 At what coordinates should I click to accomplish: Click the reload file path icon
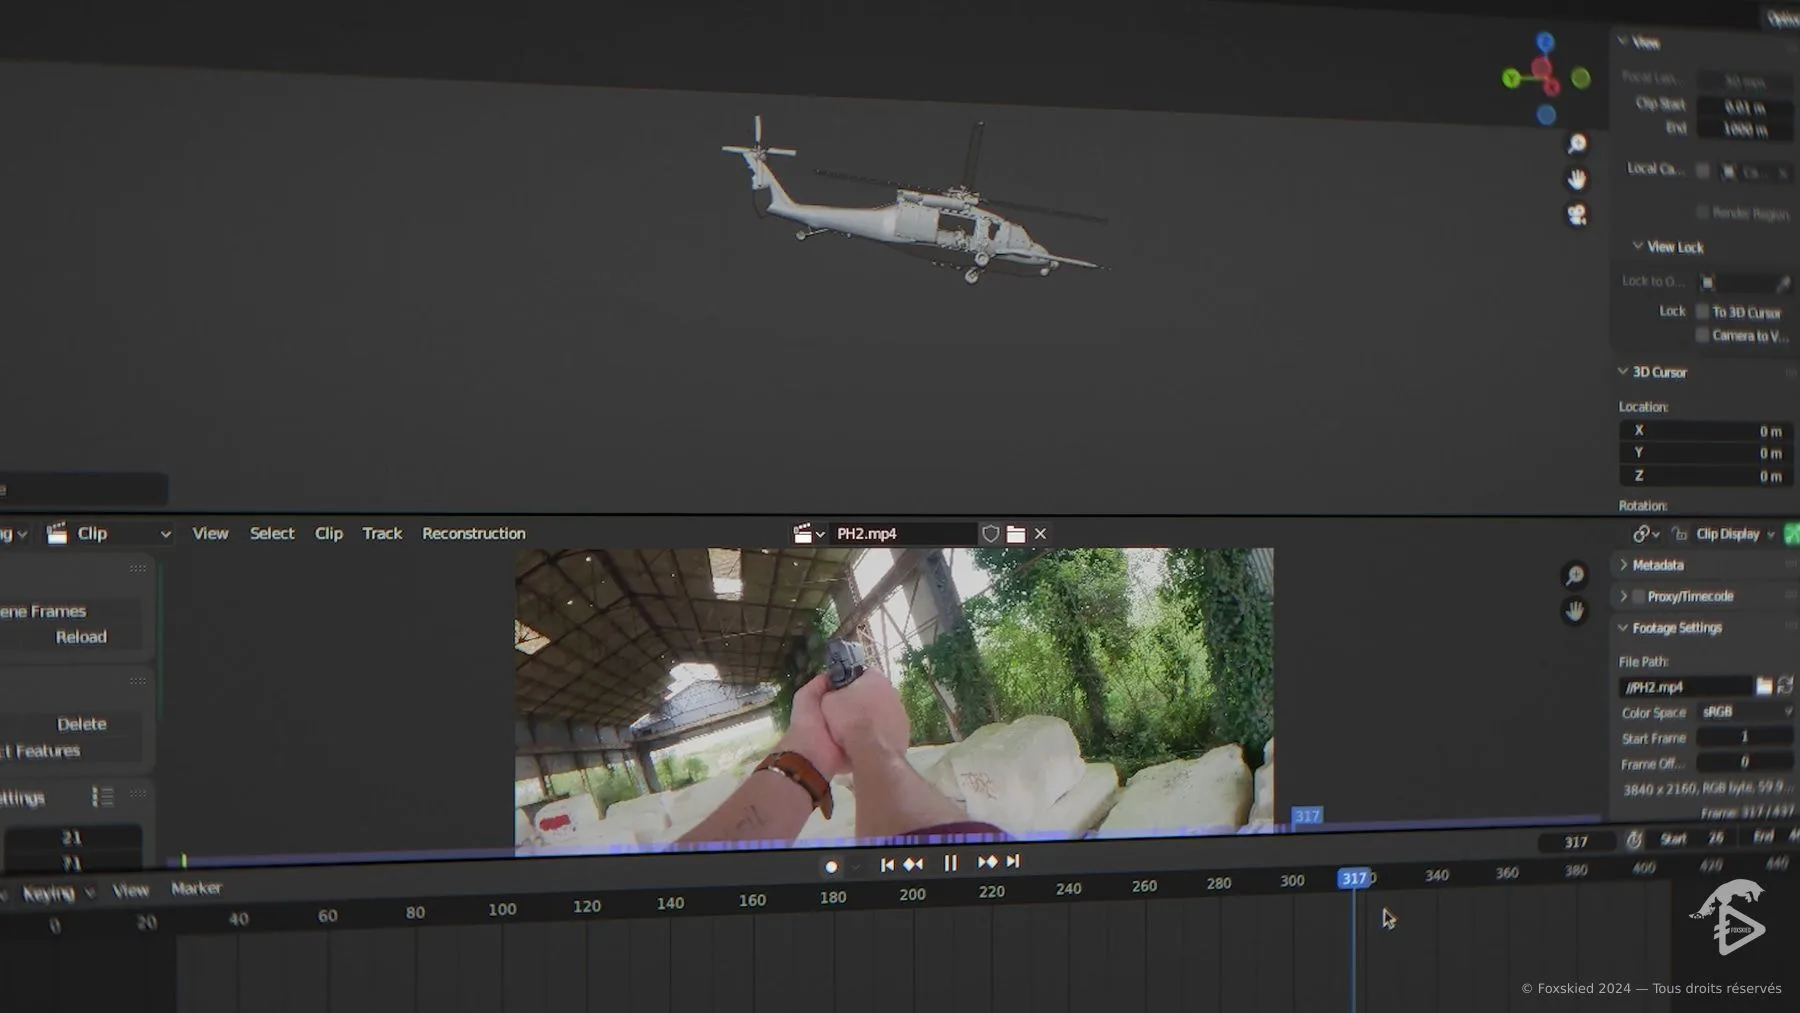(x=1786, y=685)
